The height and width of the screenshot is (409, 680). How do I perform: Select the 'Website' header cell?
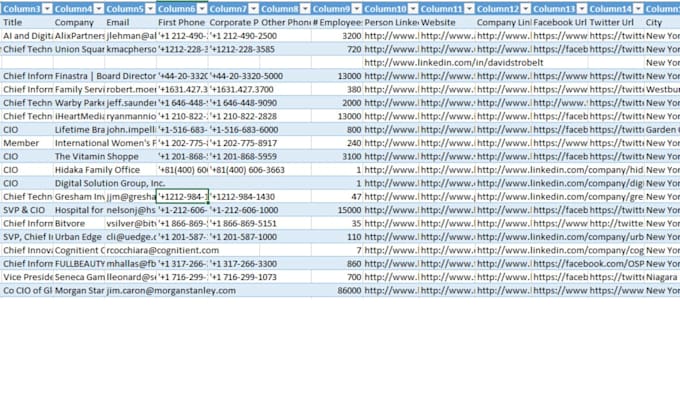pos(447,22)
